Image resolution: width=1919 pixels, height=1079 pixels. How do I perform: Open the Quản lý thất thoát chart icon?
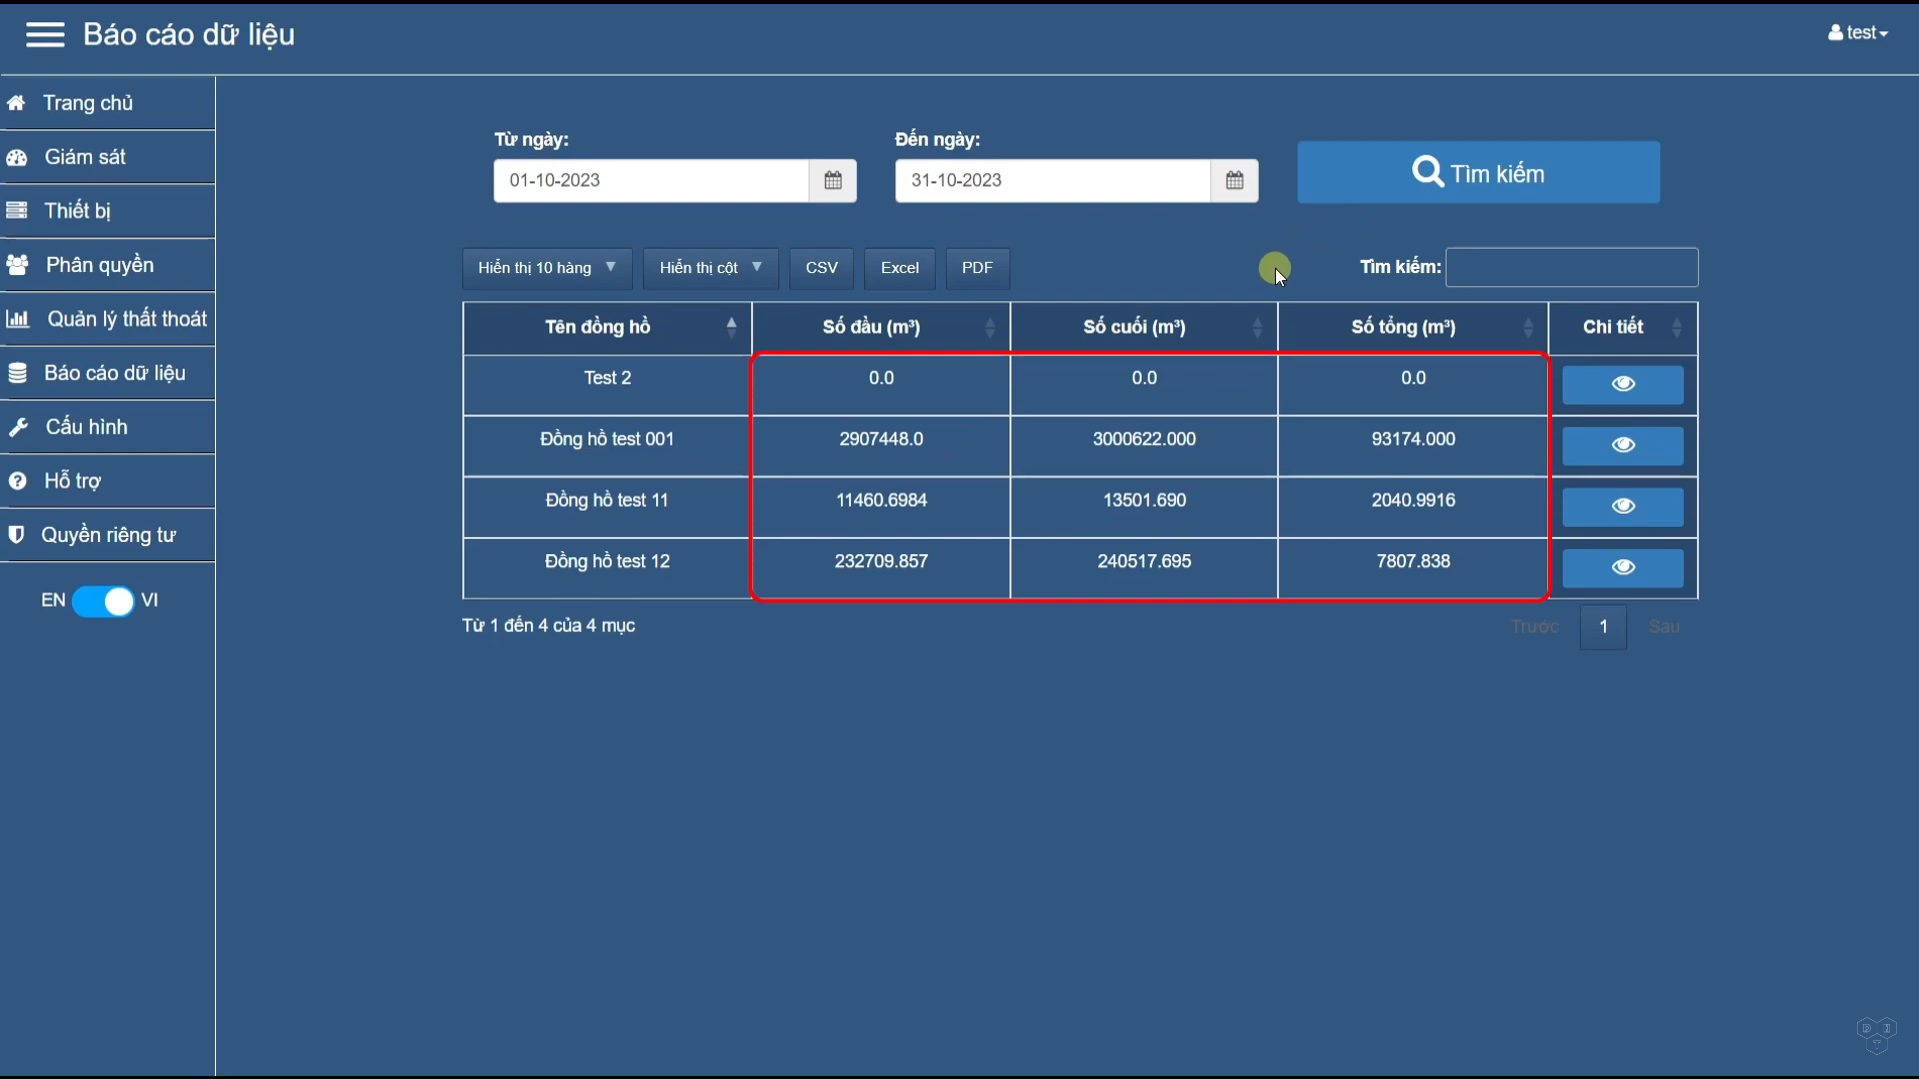coord(16,318)
